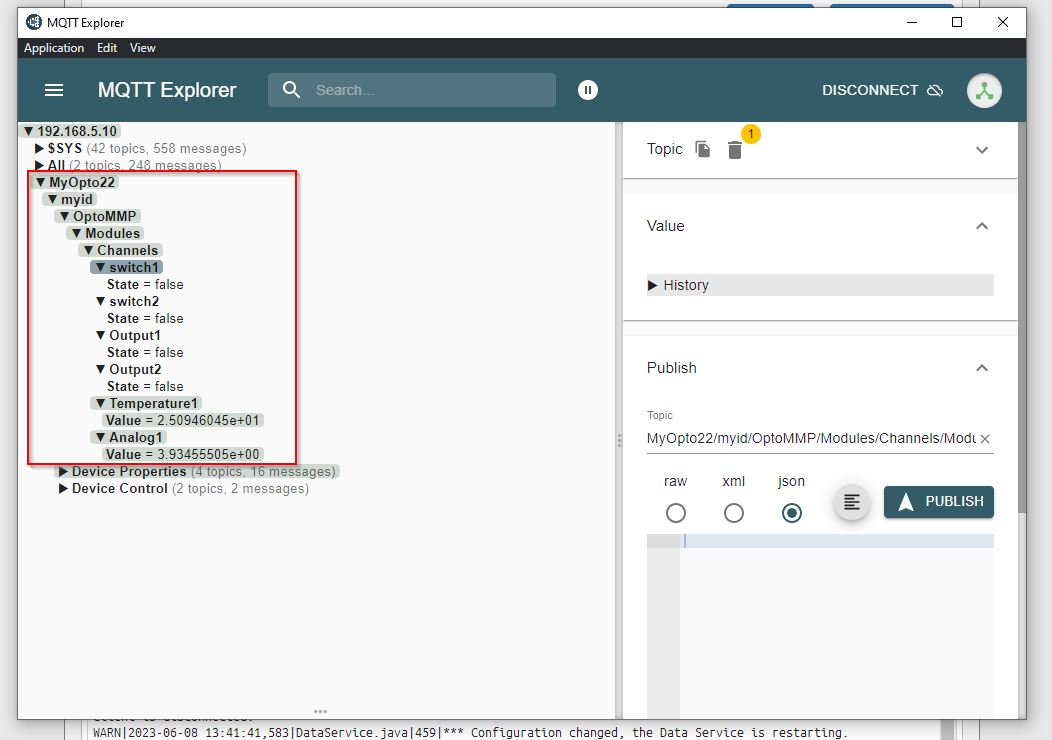This screenshot has height=740, width=1052.
Task: Clear the publish topic field
Action: [985, 439]
